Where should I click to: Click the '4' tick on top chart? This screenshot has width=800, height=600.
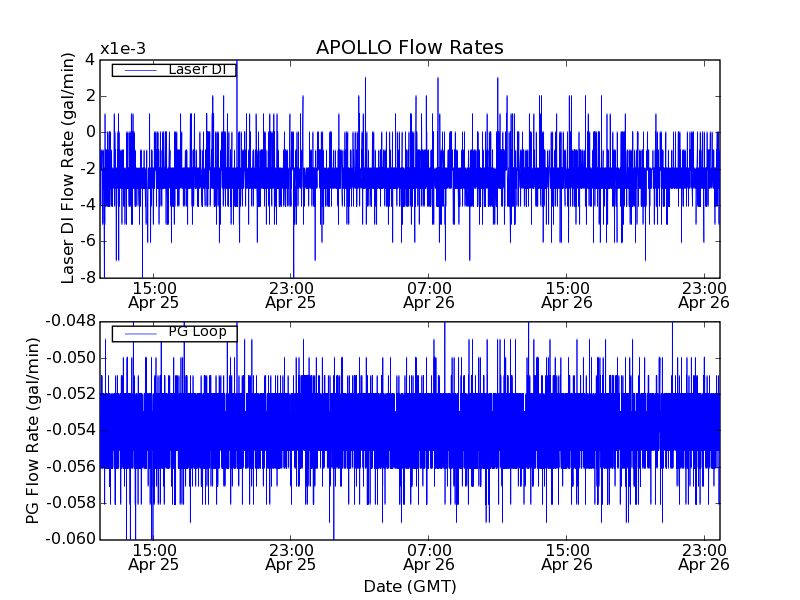point(90,60)
